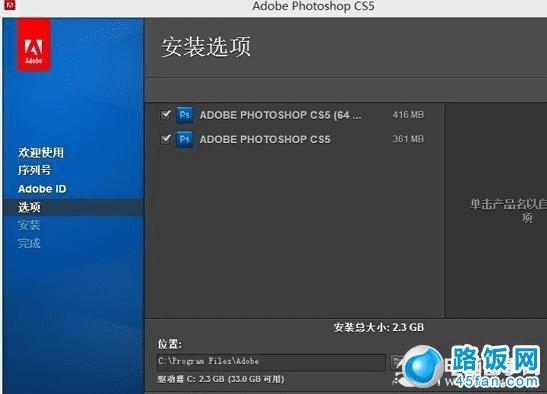Uncheck the 361 MB Photoshop CS5 checkbox
Viewport: 547px width, 394px height.
[x=166, y=139]
